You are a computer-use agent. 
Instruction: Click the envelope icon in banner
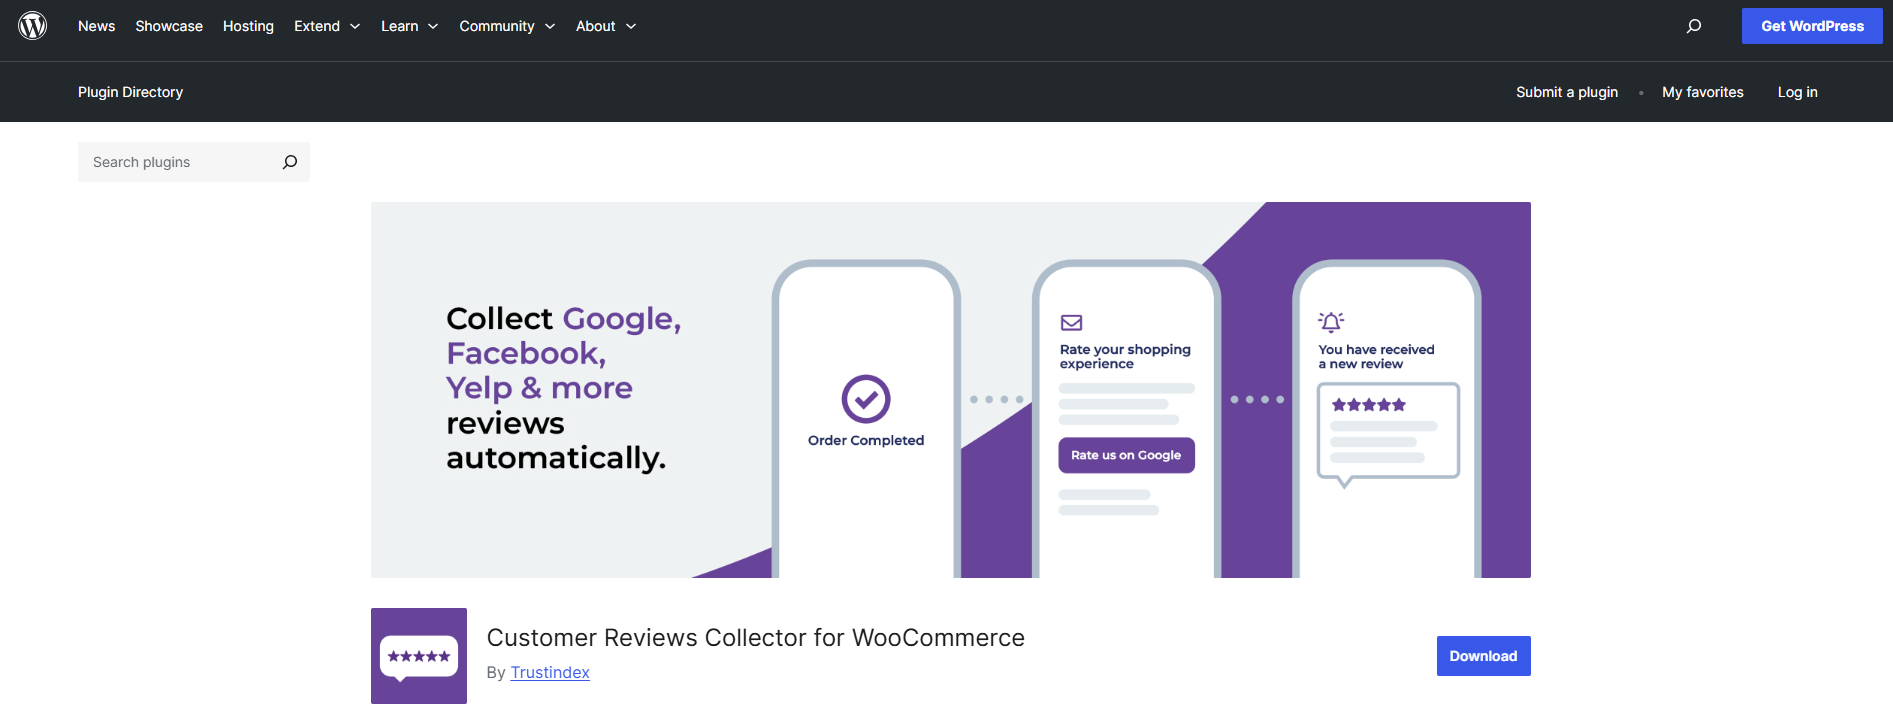[1071, 323]
